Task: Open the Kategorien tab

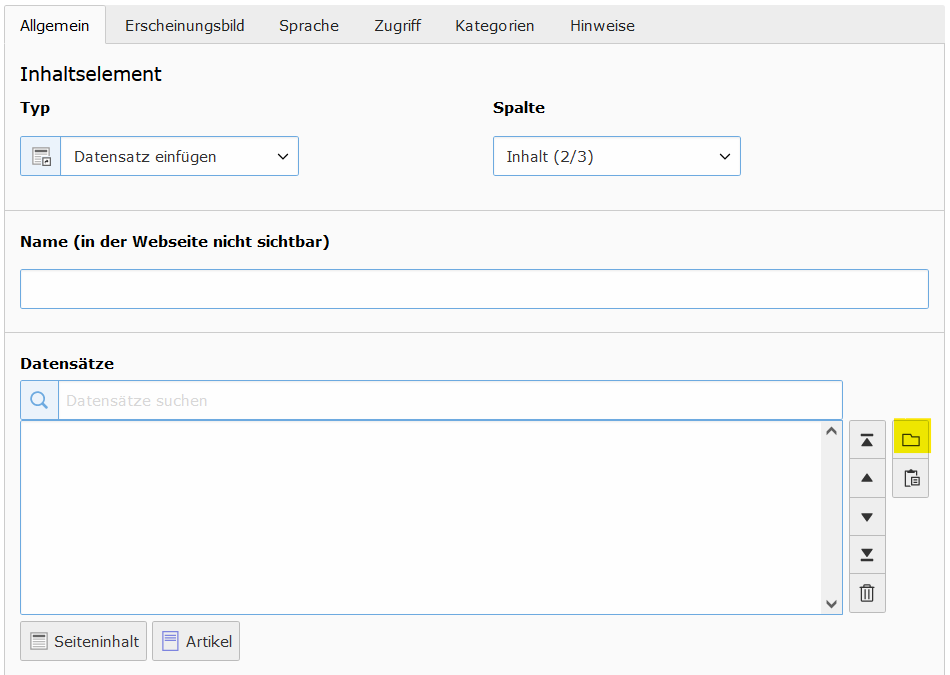Action: point(494,25)
